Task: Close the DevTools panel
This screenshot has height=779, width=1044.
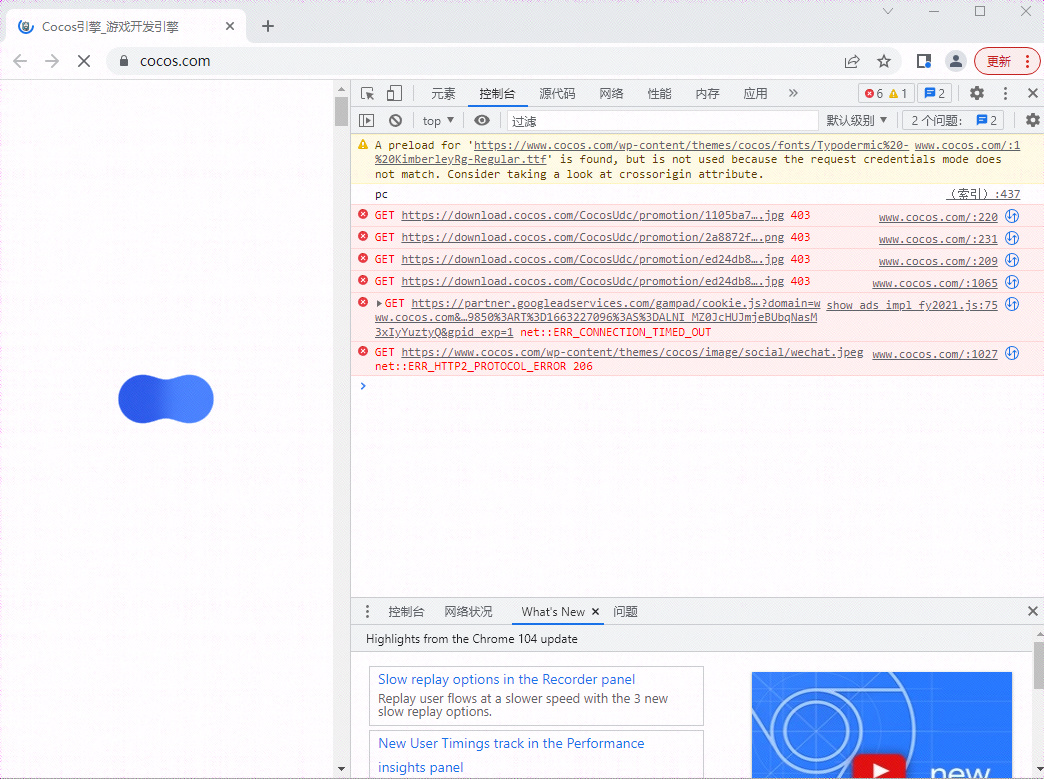Action: tap(1033, 93)
